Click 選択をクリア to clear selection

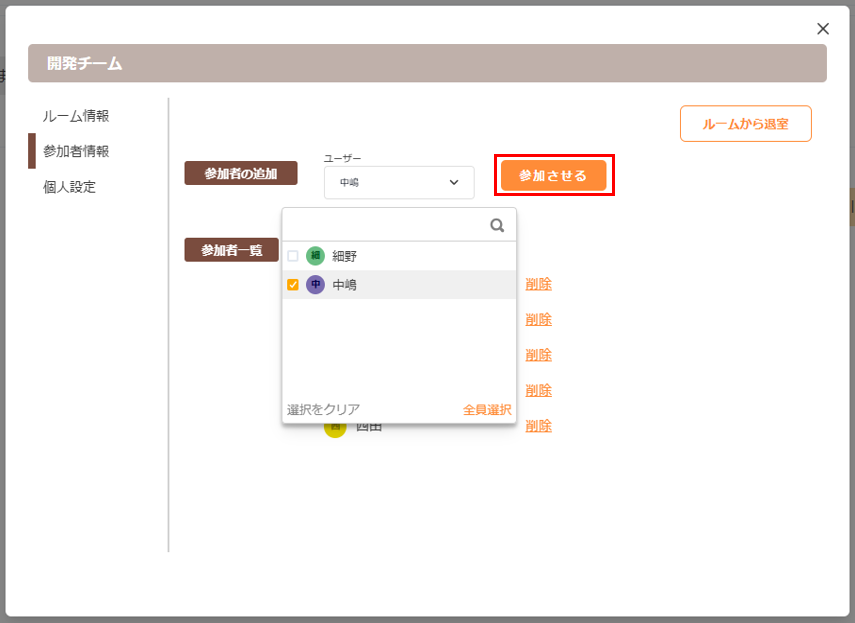click(323, 409)
